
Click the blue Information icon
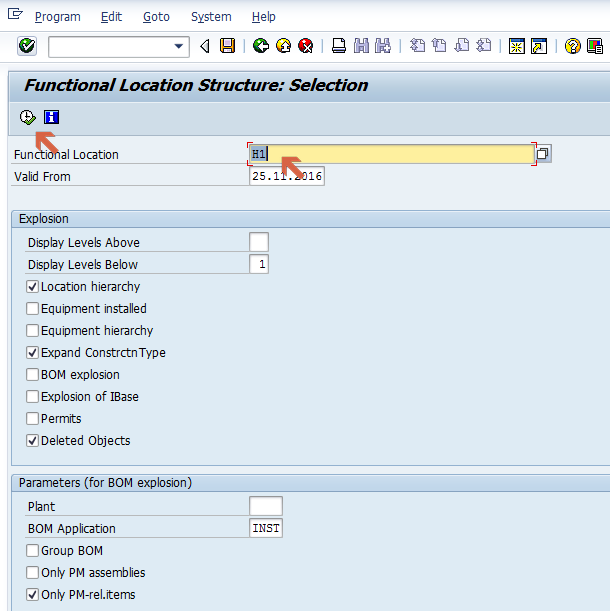51,117
